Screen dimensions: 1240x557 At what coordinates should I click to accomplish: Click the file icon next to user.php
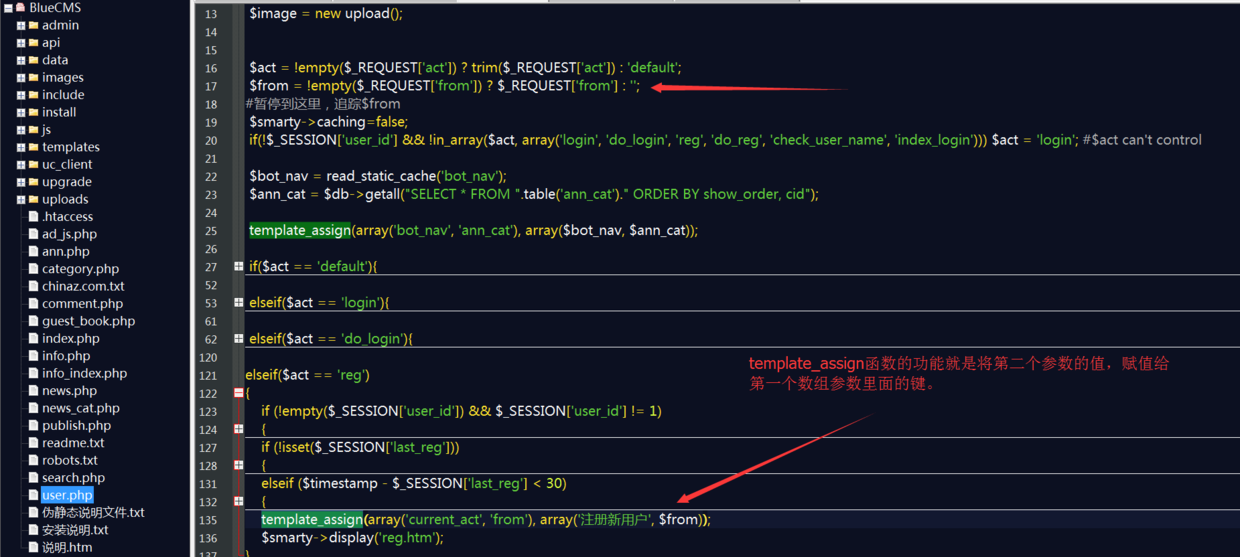point(34,495)
